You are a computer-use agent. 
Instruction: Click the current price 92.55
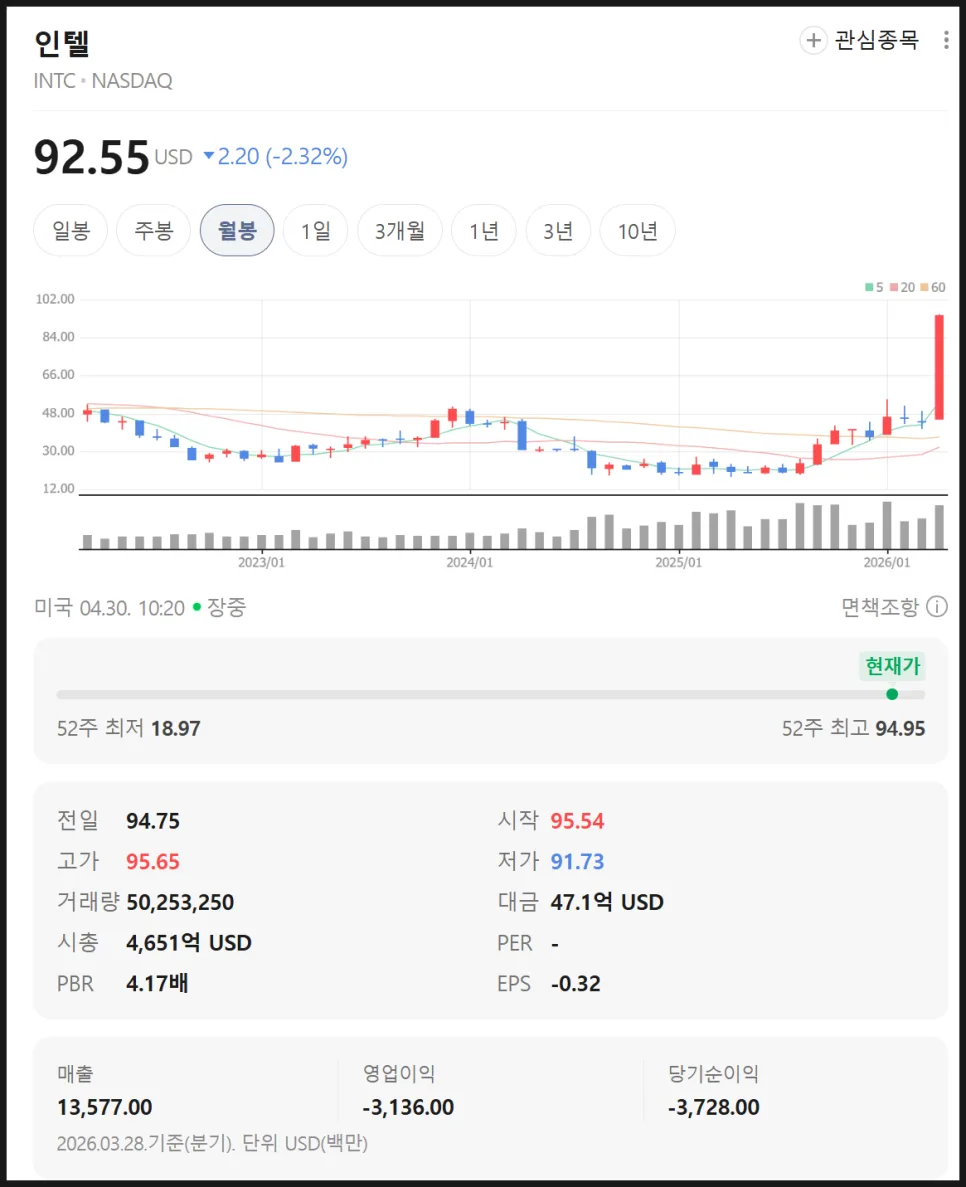point(92,157)
